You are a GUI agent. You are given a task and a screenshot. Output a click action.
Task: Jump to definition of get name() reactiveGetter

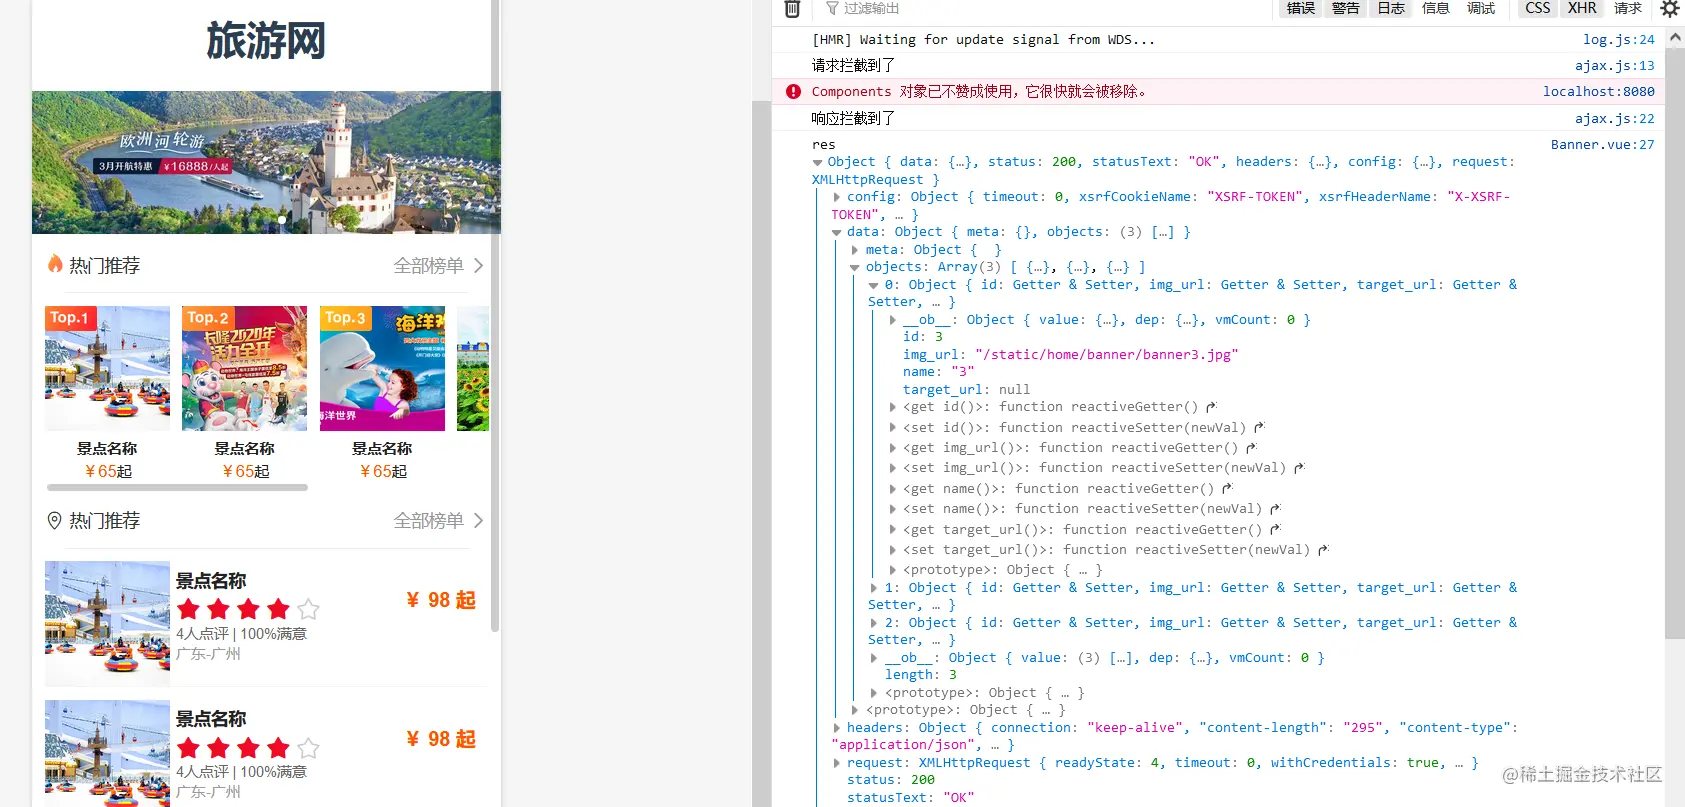pyautogui.click(x=1227, y=489)
